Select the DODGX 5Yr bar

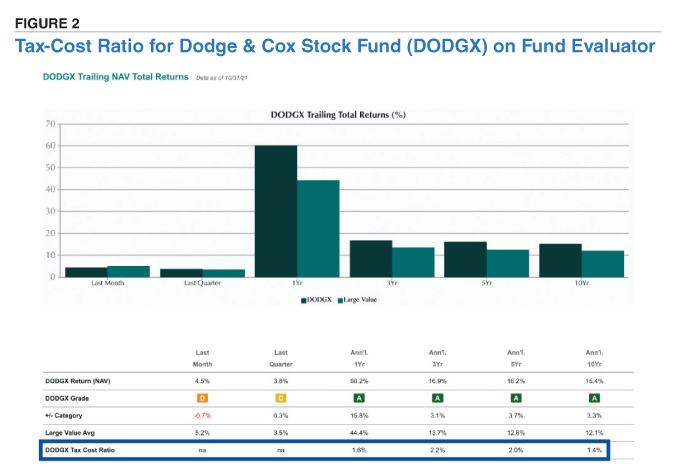[465, 259]
